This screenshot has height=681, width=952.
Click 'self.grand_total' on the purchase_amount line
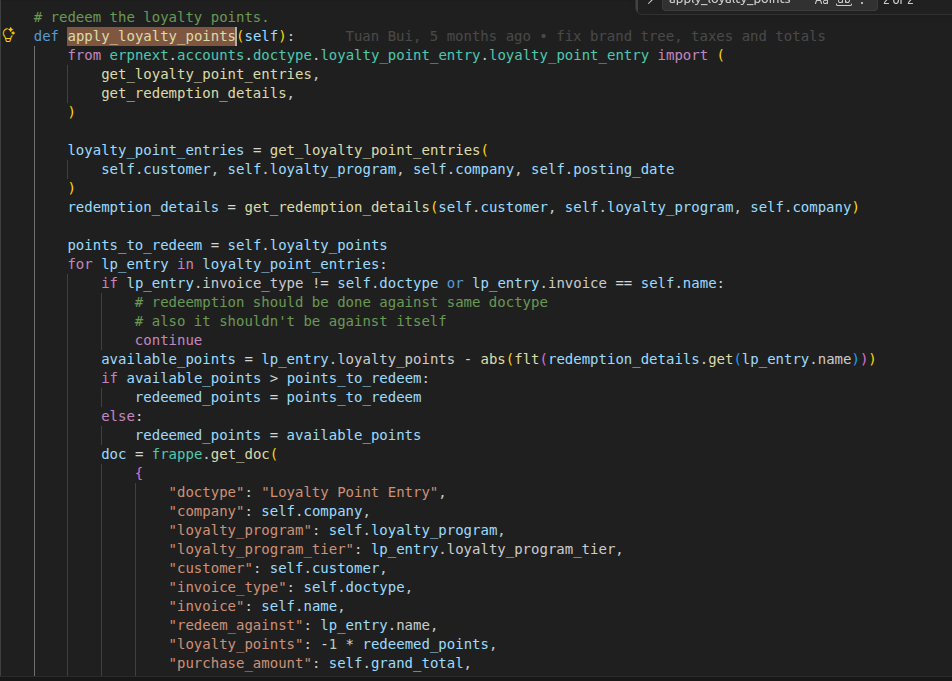396,663
